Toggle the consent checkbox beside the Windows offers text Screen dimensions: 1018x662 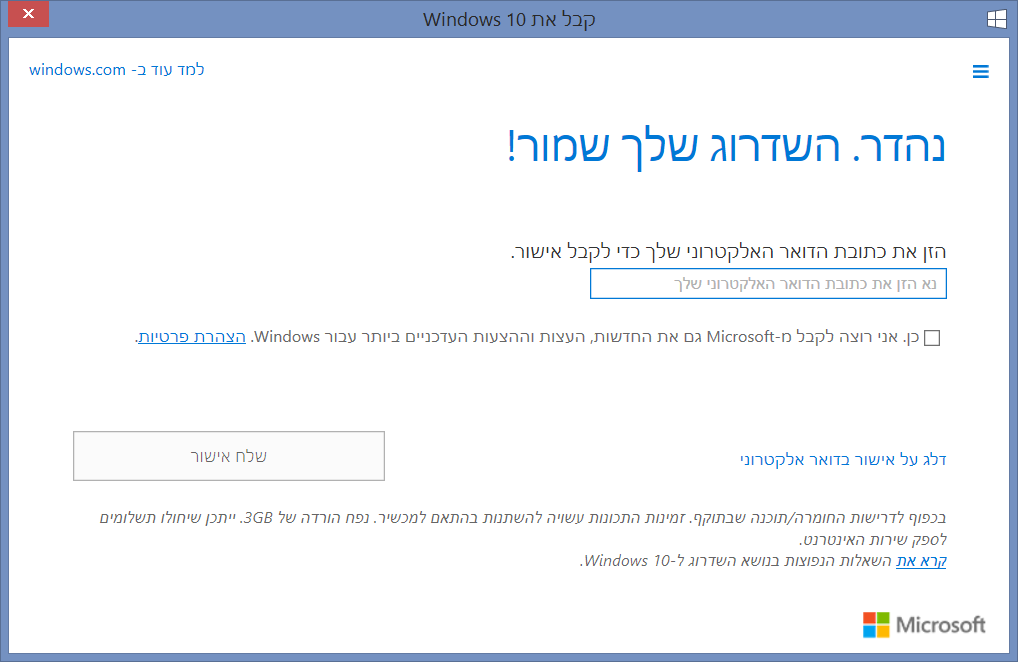931,338
